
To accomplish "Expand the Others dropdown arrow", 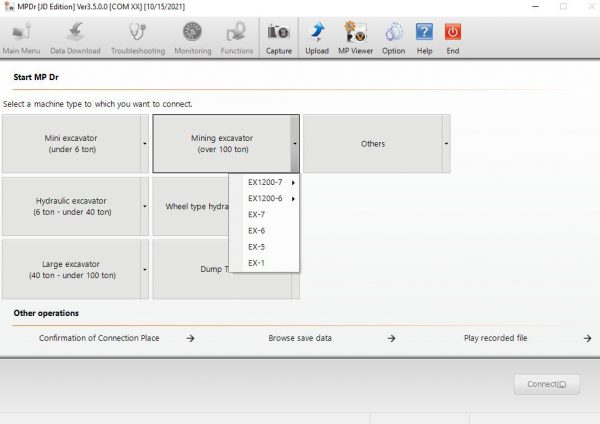I will pos(446,144).
